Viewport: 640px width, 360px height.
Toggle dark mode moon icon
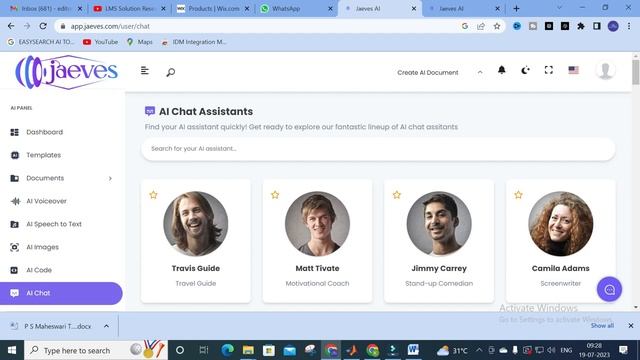525,70
